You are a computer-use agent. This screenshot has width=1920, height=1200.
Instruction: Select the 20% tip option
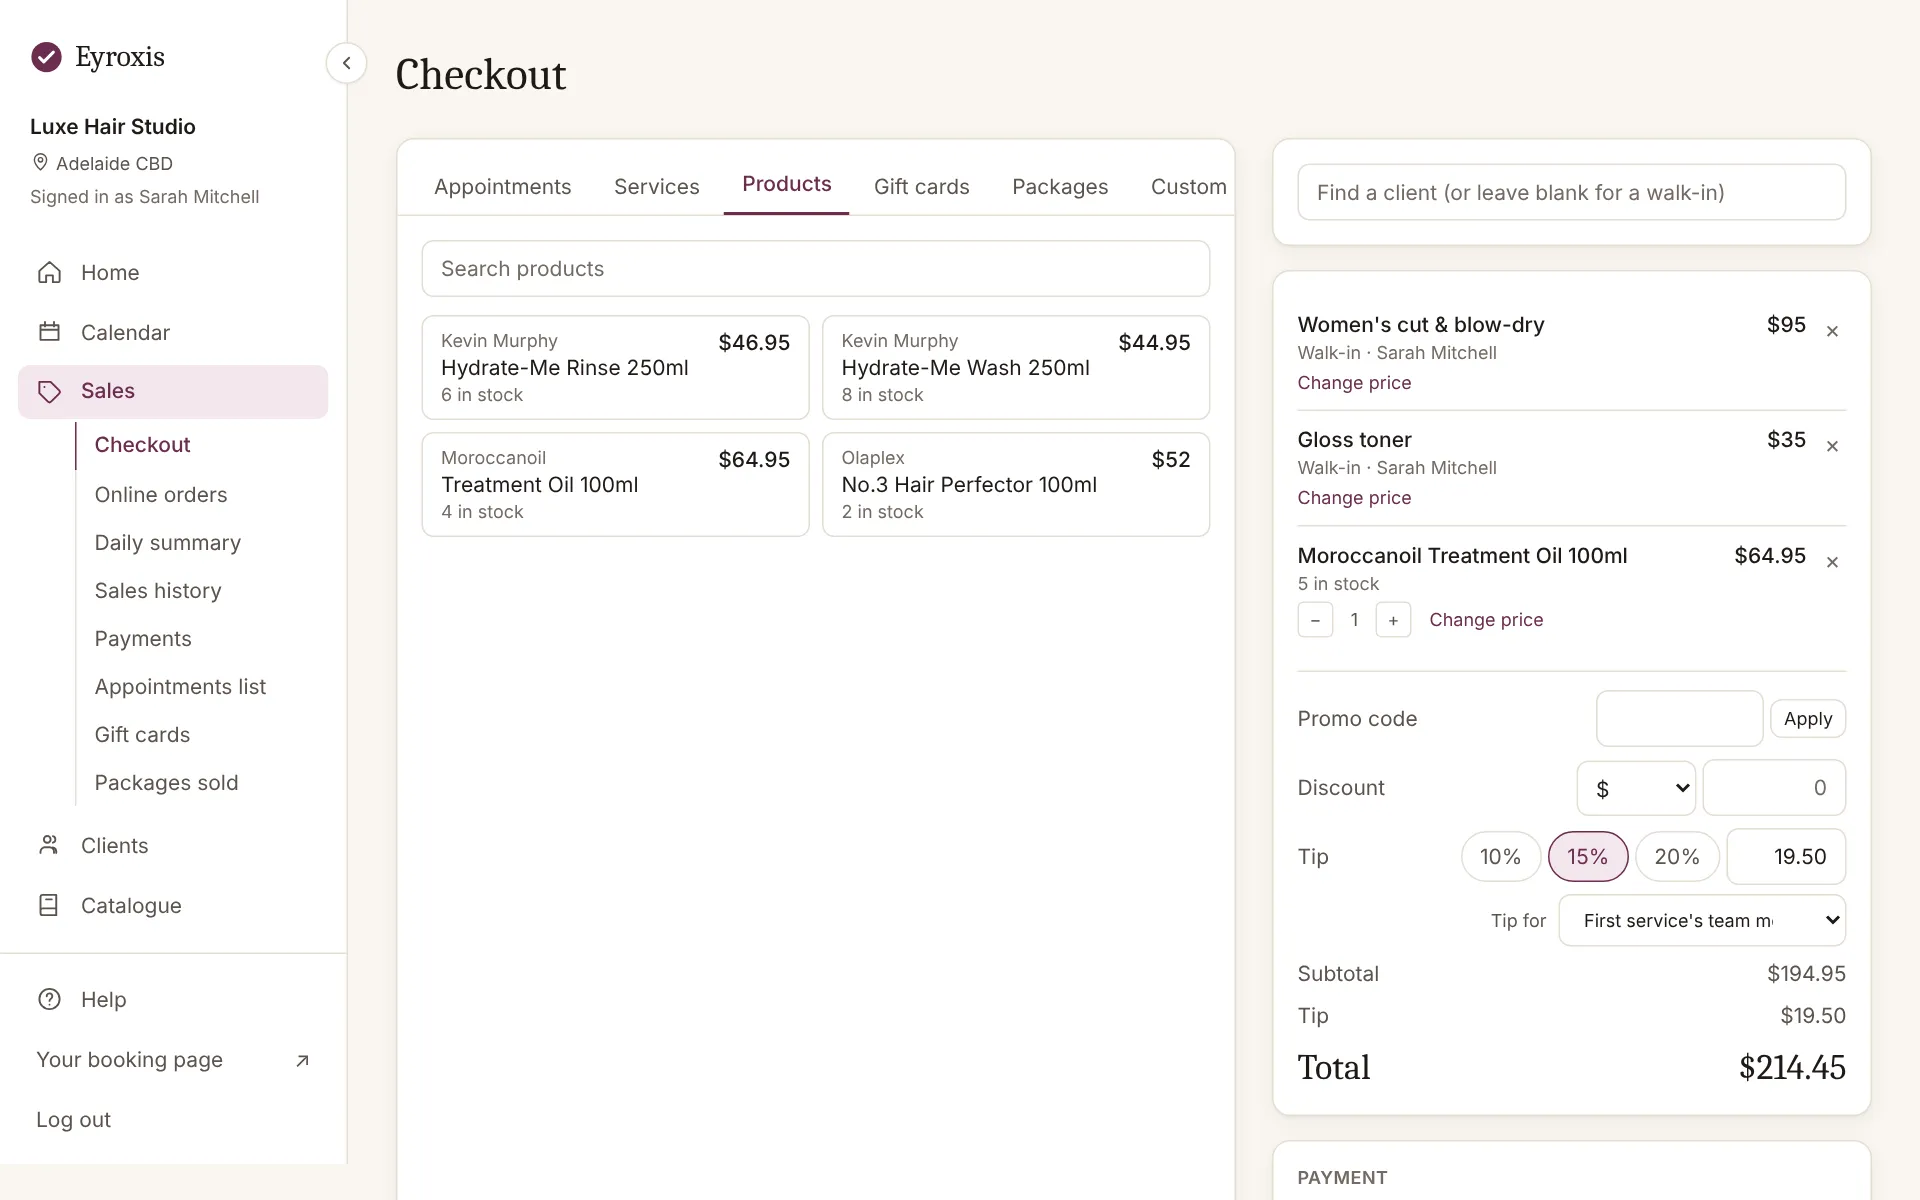[x=1677, y=857]
